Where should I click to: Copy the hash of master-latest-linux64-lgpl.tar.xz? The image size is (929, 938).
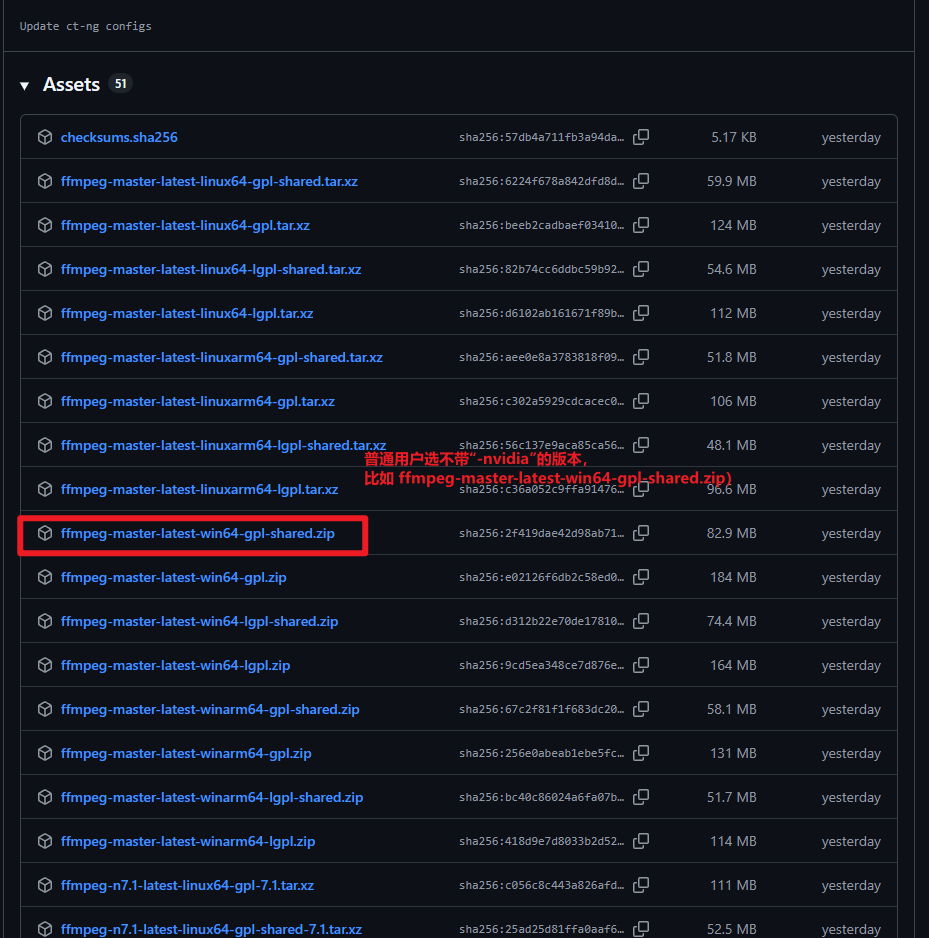pos(641,313)
